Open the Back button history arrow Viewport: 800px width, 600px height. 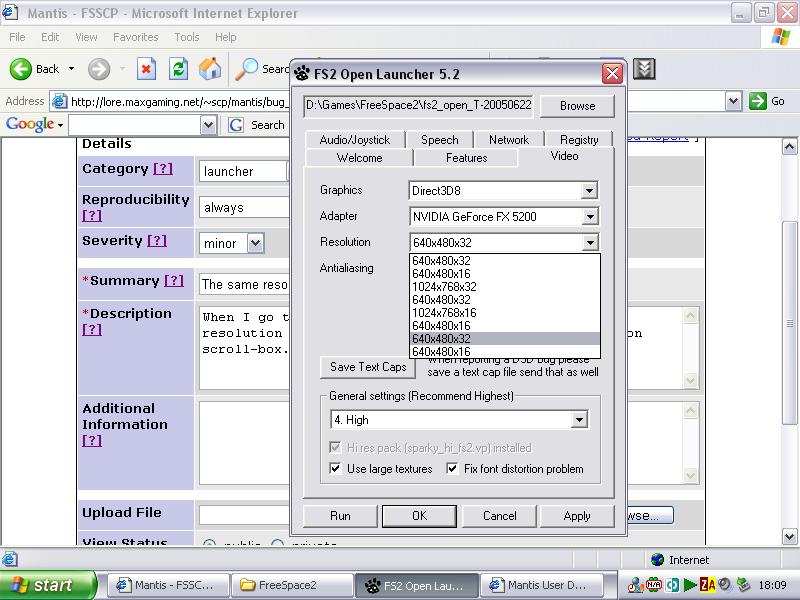[71, 69]
